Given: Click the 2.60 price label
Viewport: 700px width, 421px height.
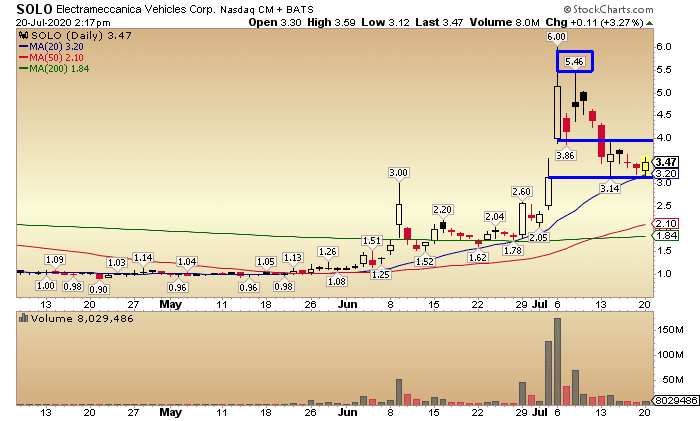Looking at the screenshot, I should (521, 192).
